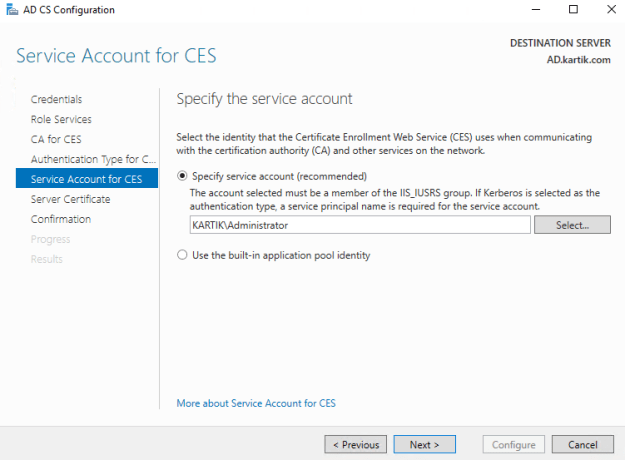
Task: Select Specify service account radio button
Action: click(x=182, y=176)
